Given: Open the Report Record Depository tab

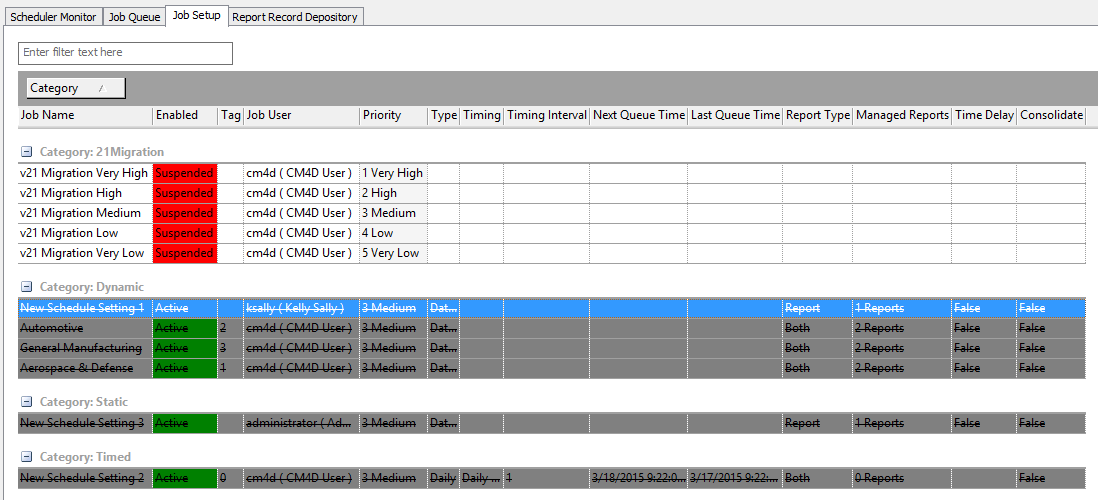Looking at the screenshot, I should click(x=295, y=17).
